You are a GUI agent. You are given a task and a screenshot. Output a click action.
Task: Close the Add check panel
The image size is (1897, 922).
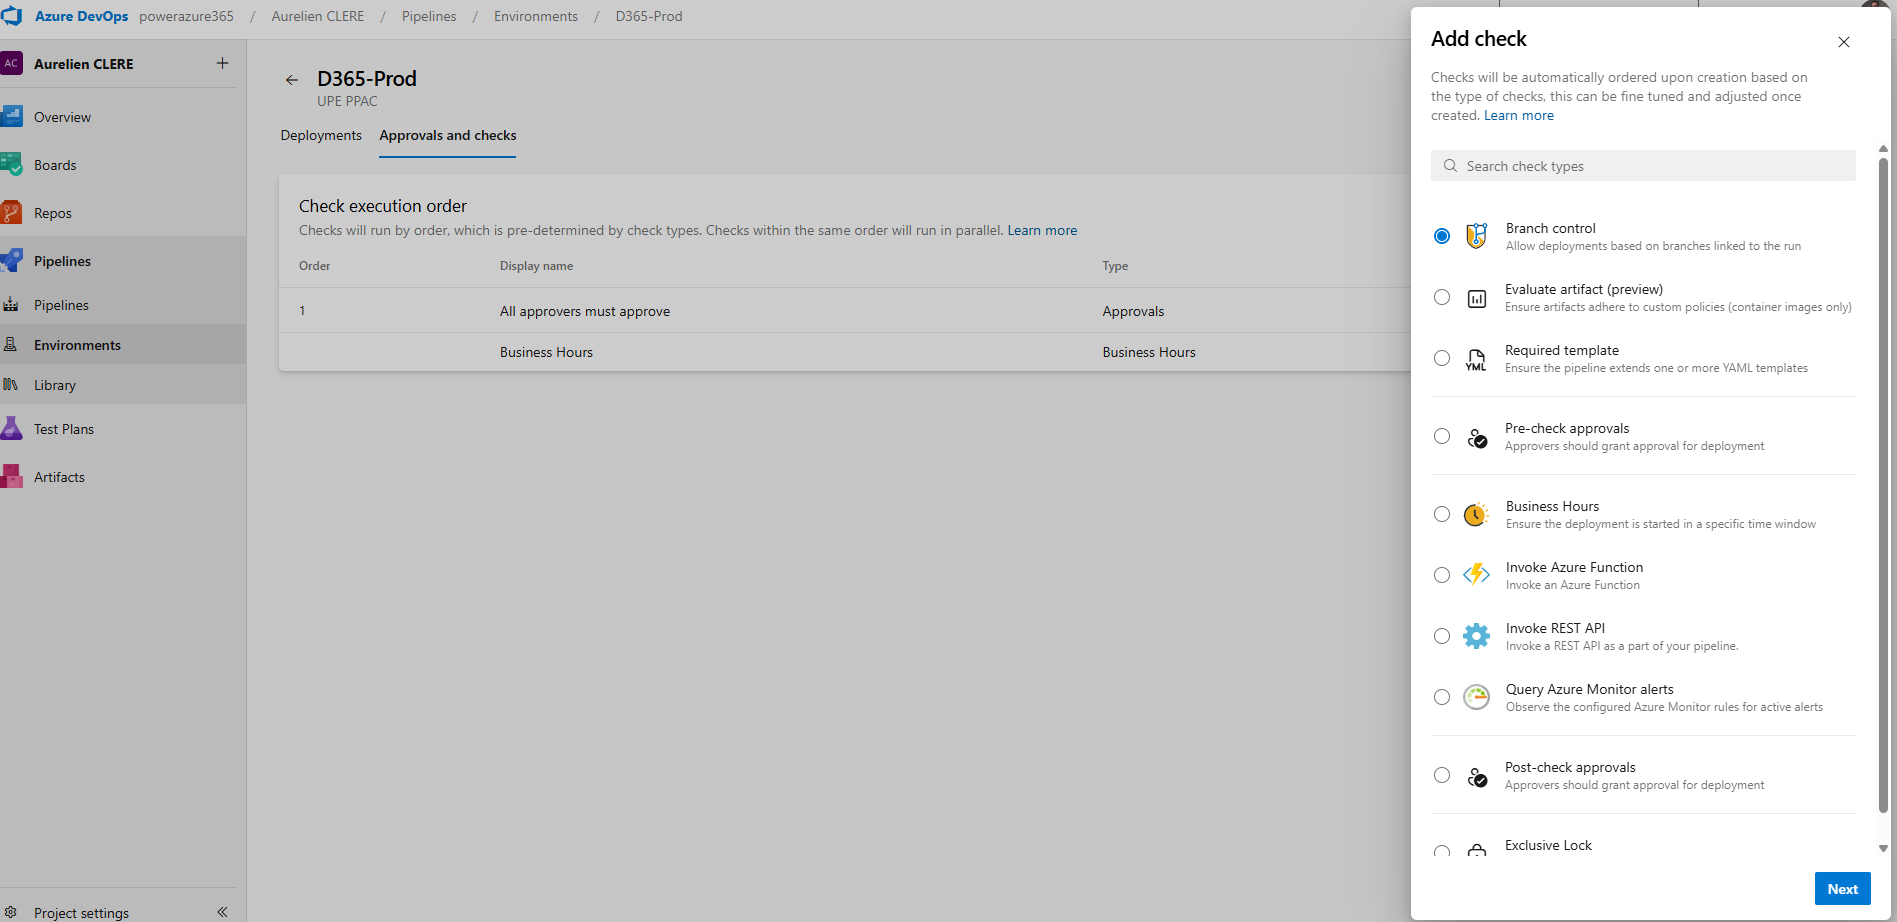coord(1844,42)
